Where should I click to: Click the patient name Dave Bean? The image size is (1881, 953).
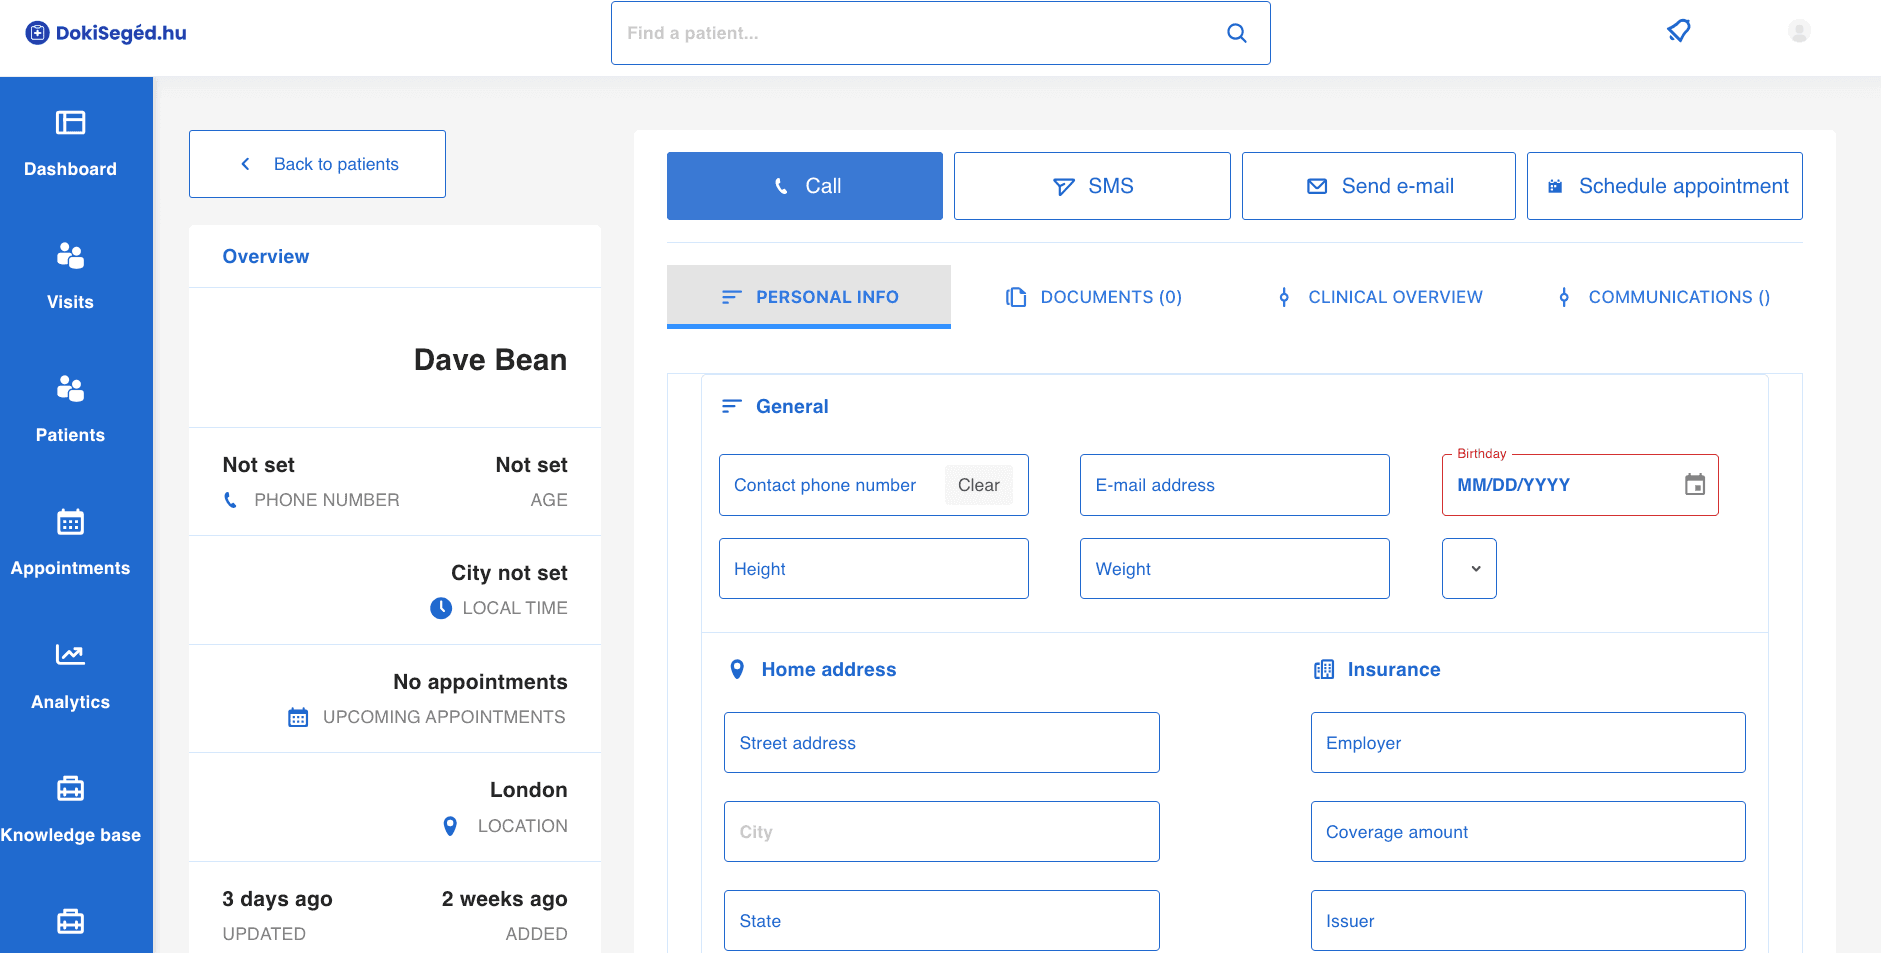tap(490, 360)
